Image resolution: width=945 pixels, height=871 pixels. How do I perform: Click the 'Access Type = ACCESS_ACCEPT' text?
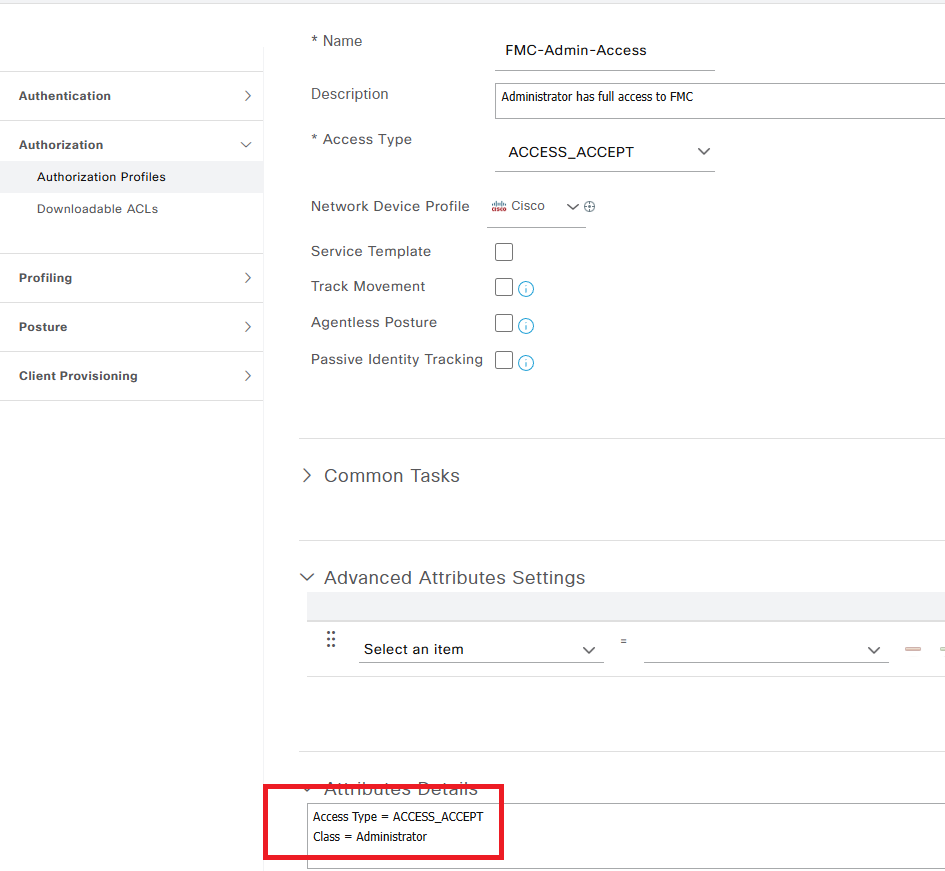(398, 817)
